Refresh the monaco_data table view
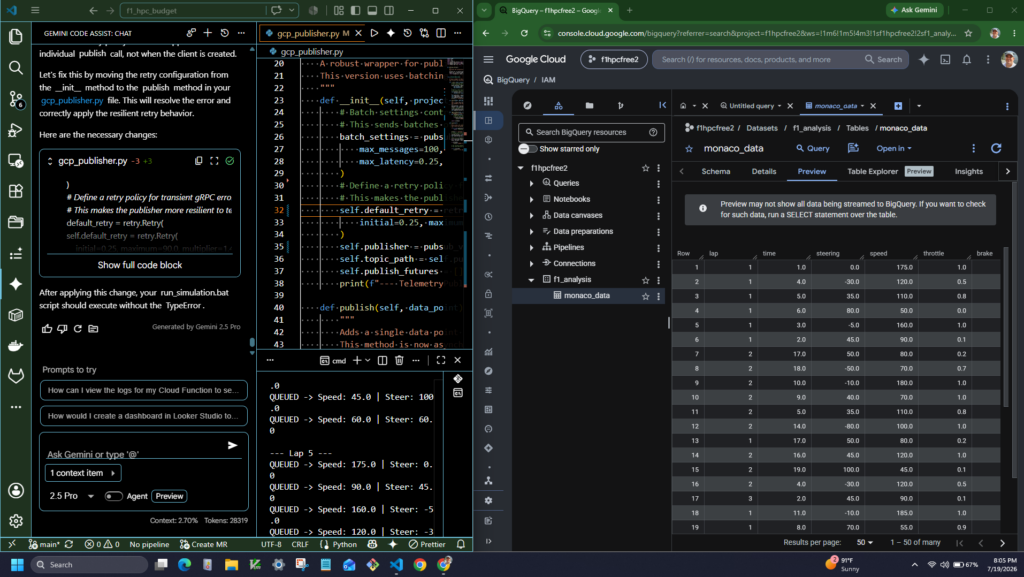 (x=996, y=148)
